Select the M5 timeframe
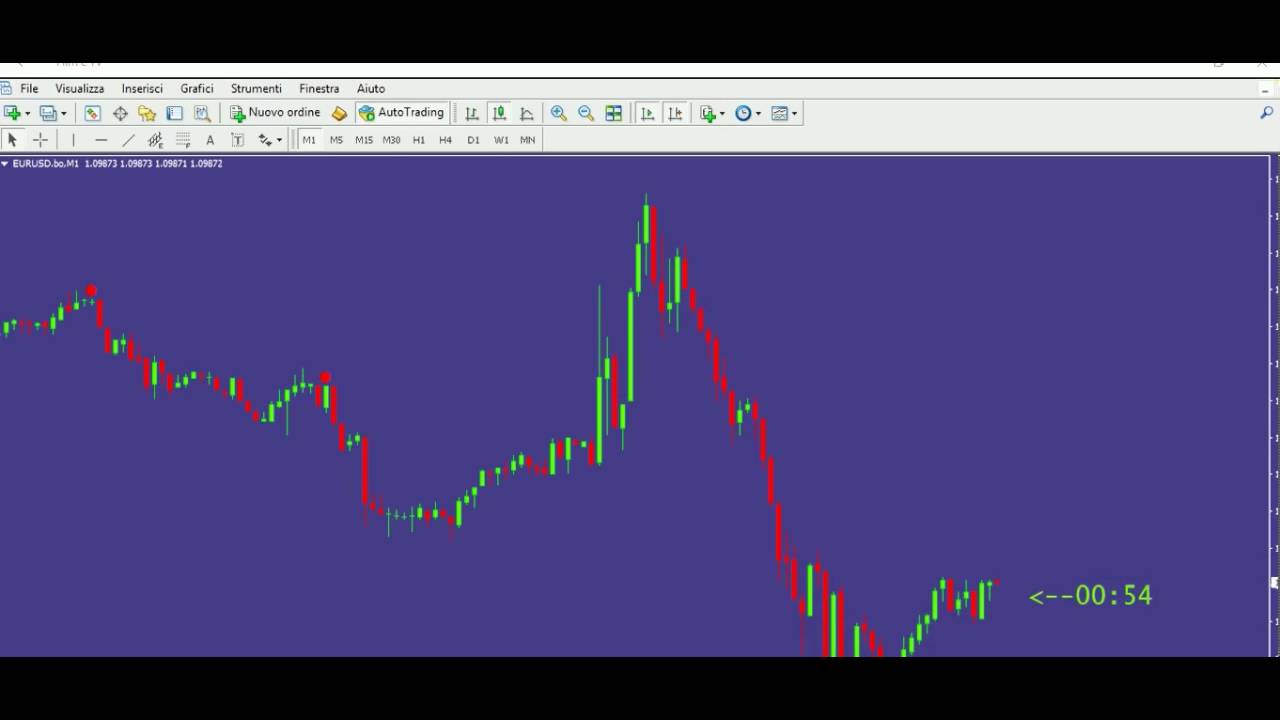Image resolution: width=1280 pixels, height=720 pixels. point(336,140)
